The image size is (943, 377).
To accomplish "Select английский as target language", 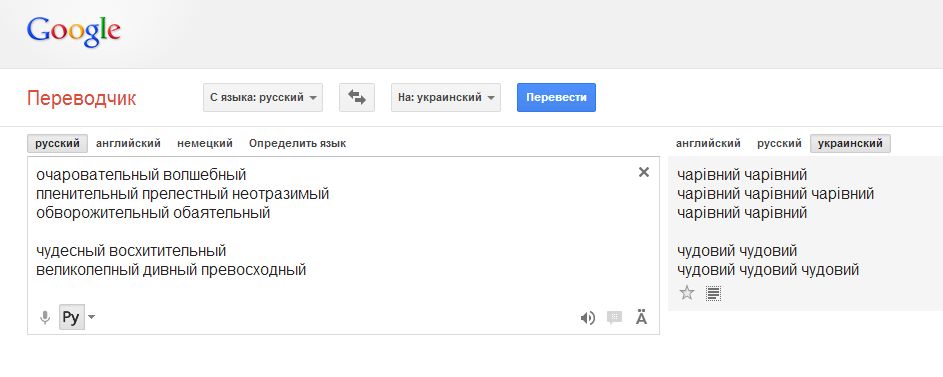I will pos(708,144).
